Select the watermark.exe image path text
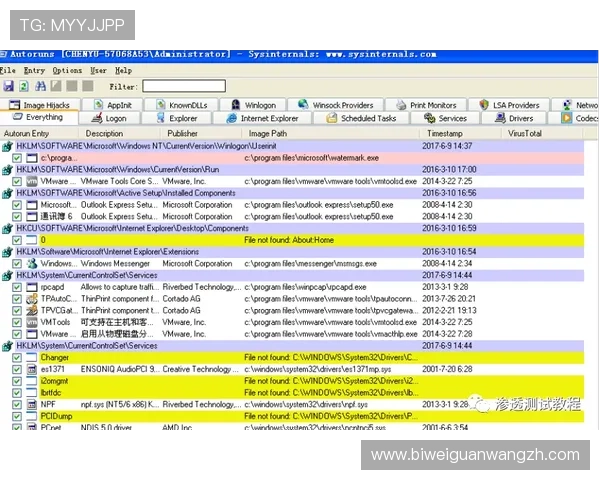This screenshot has height=480, width=600. [311, 158]
